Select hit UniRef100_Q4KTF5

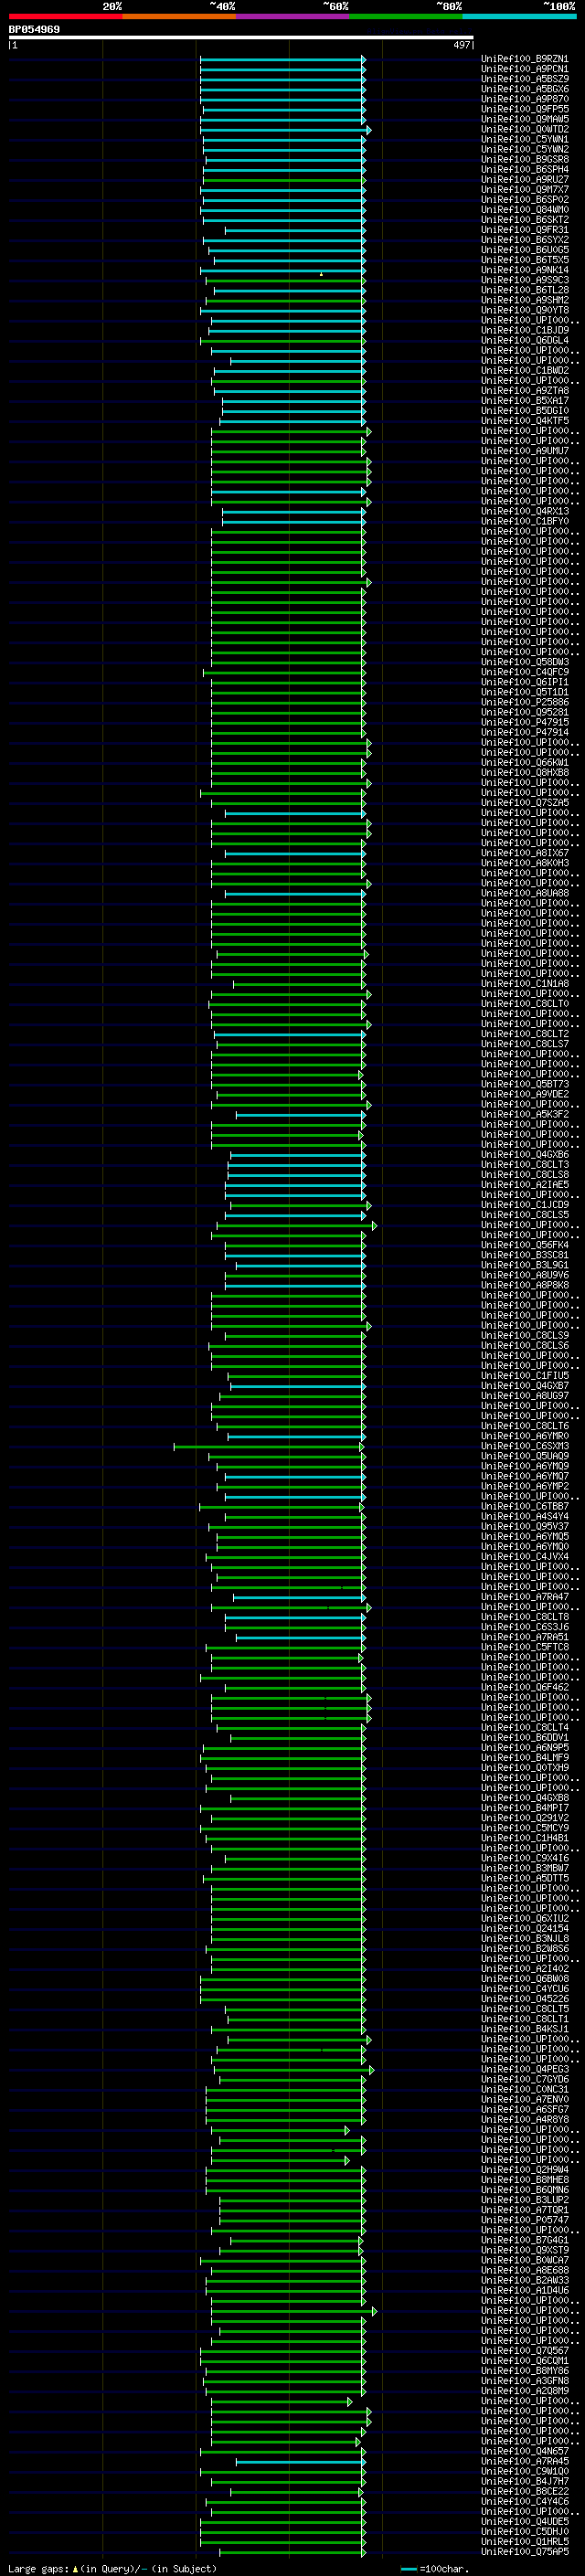(524, 421)
